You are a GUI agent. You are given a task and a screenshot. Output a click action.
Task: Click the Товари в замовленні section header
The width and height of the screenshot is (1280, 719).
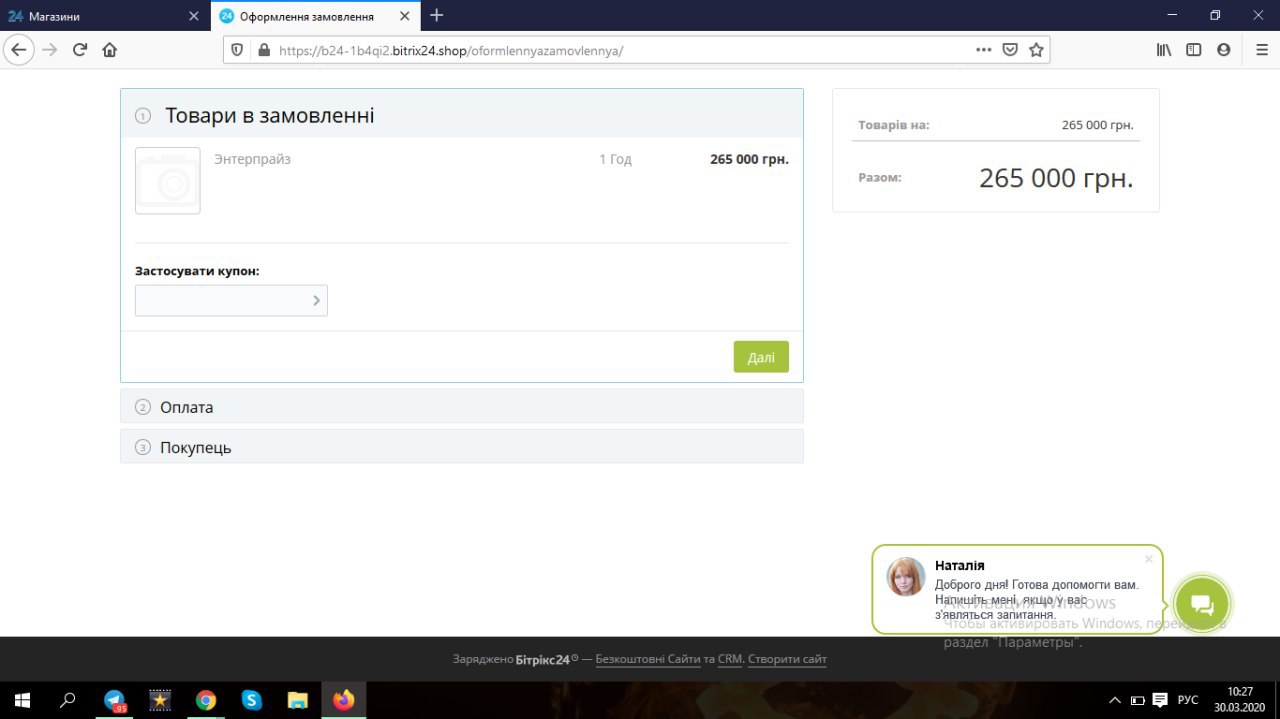pos(462,115)
